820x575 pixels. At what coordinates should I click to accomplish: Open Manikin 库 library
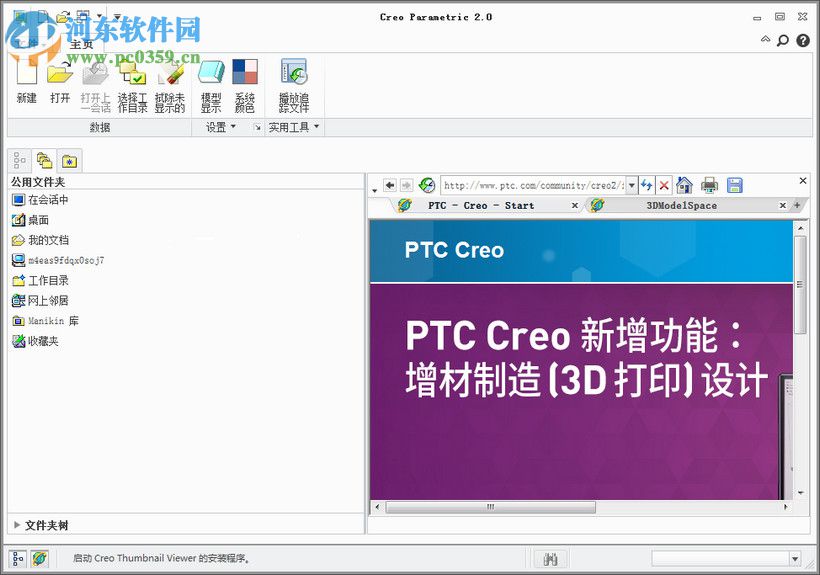tap(45, 320)
